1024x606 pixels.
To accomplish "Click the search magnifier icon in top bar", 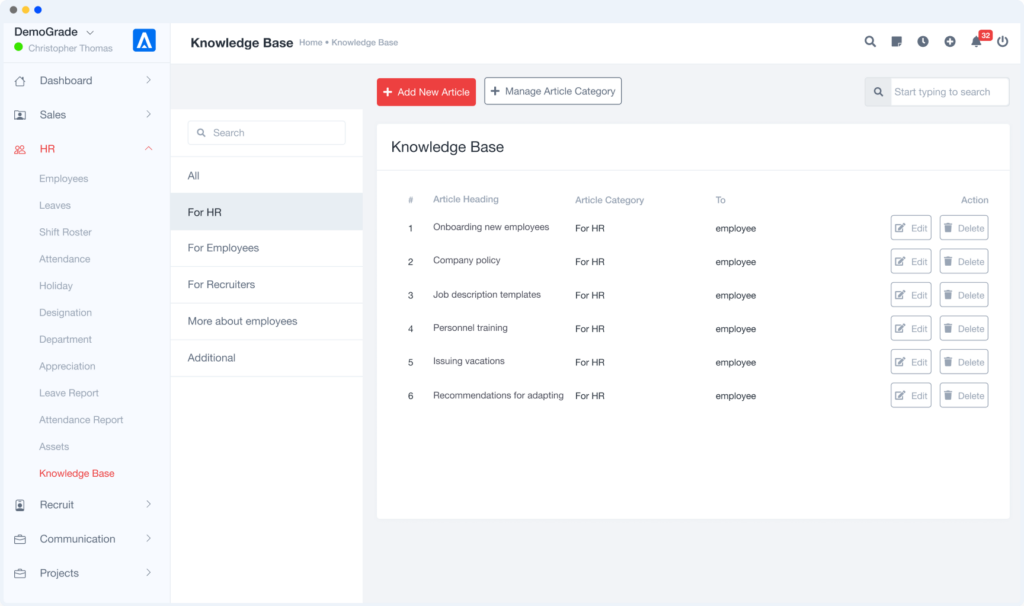I will coord(870,42).
